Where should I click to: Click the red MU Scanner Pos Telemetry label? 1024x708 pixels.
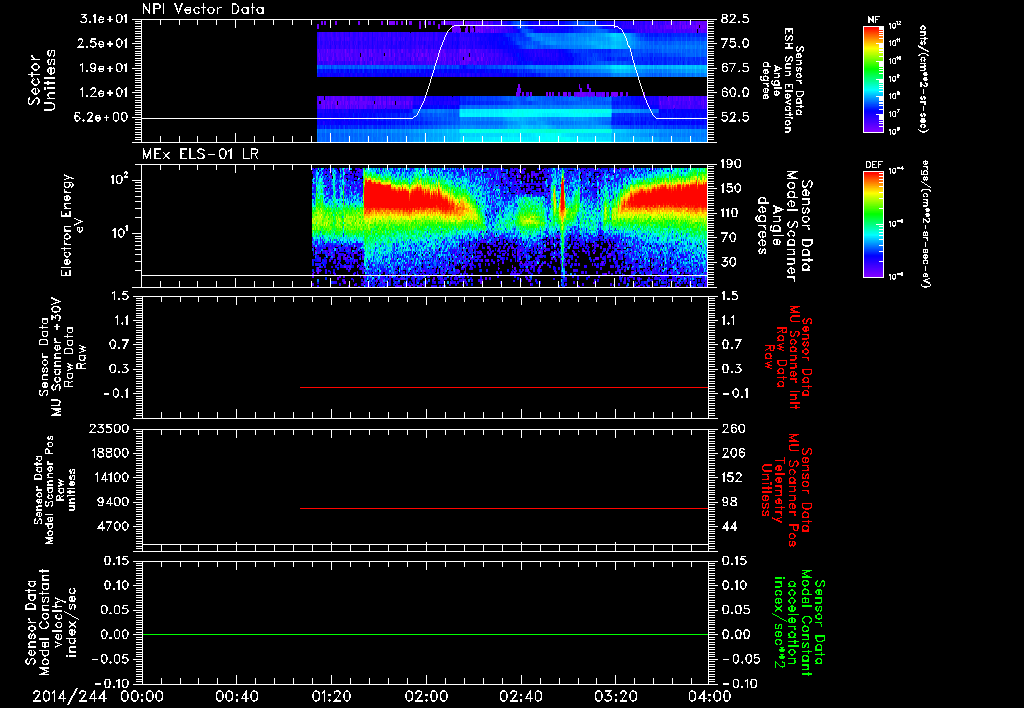[786, 490]
